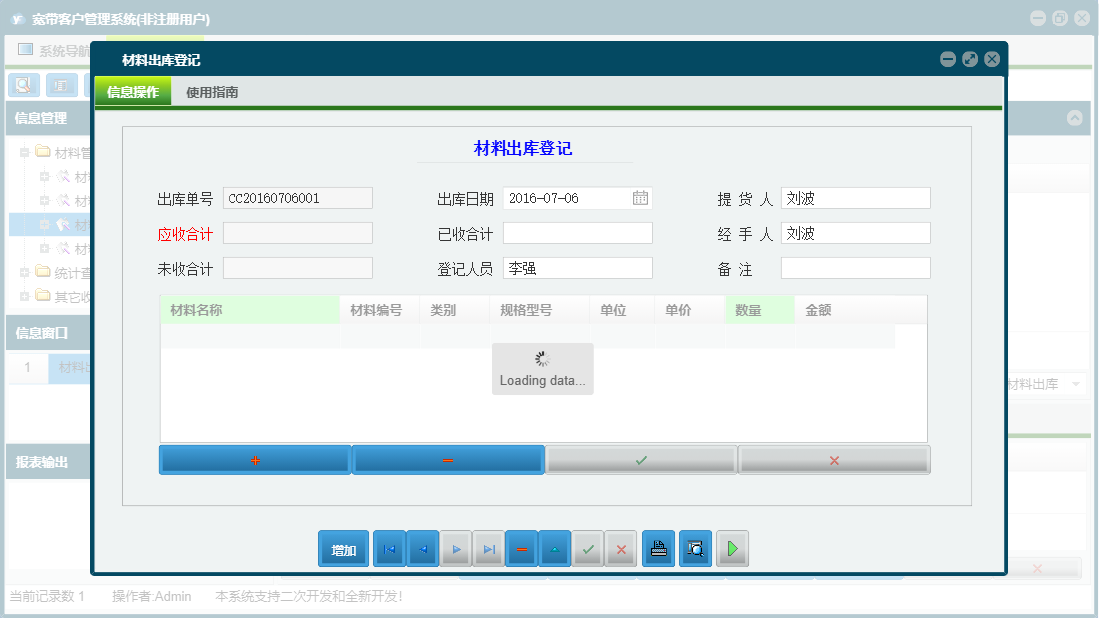Jump to last record with the last-record icon

pyautogui.click(x=488, y=548)
